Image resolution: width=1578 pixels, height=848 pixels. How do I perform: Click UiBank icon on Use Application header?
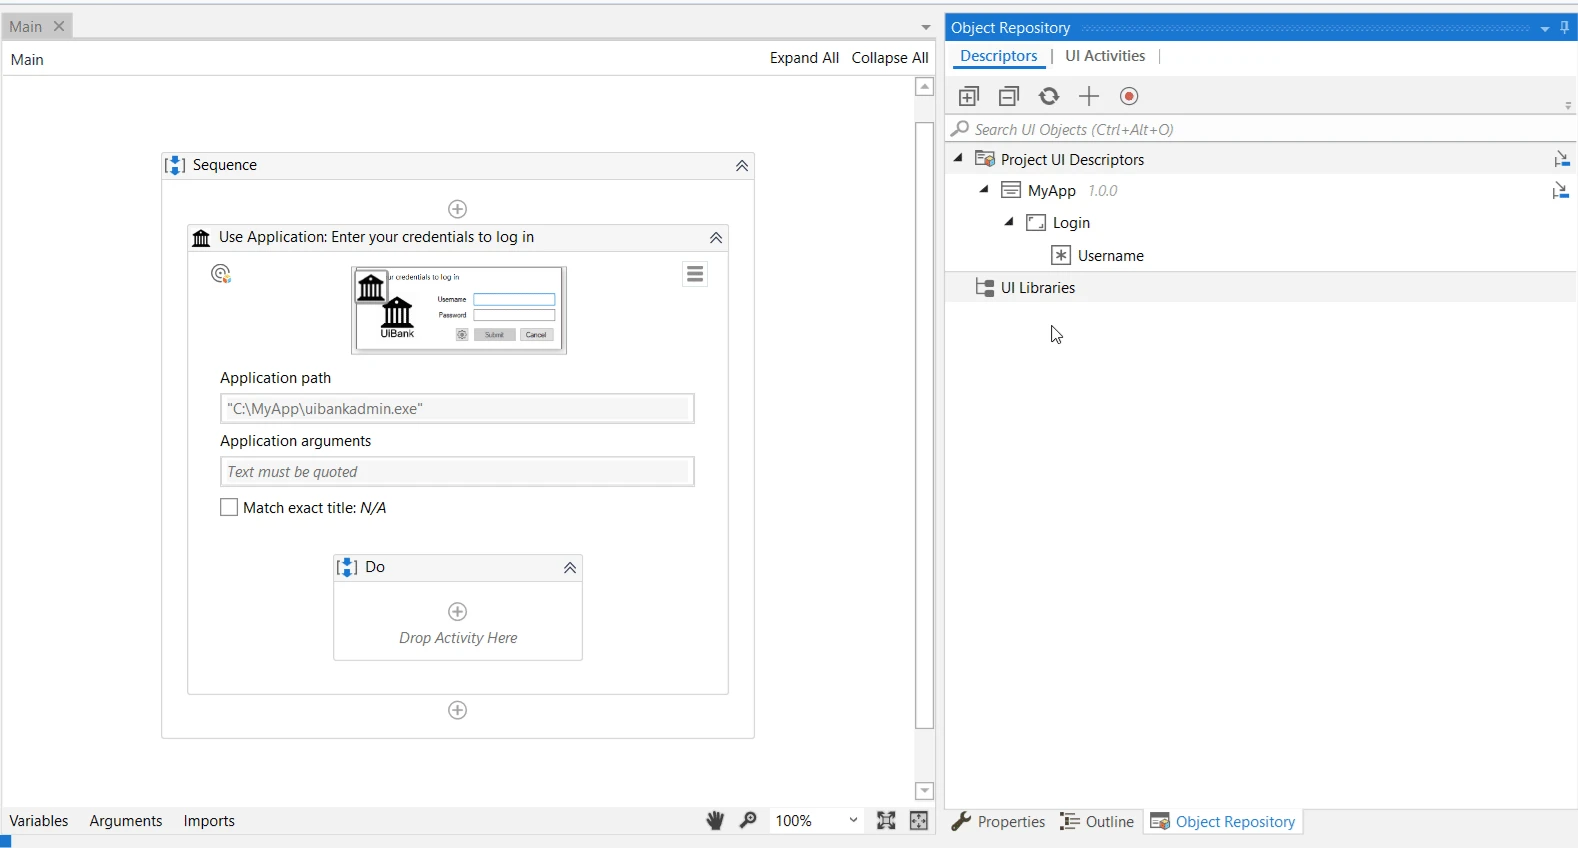pos(201,238)
